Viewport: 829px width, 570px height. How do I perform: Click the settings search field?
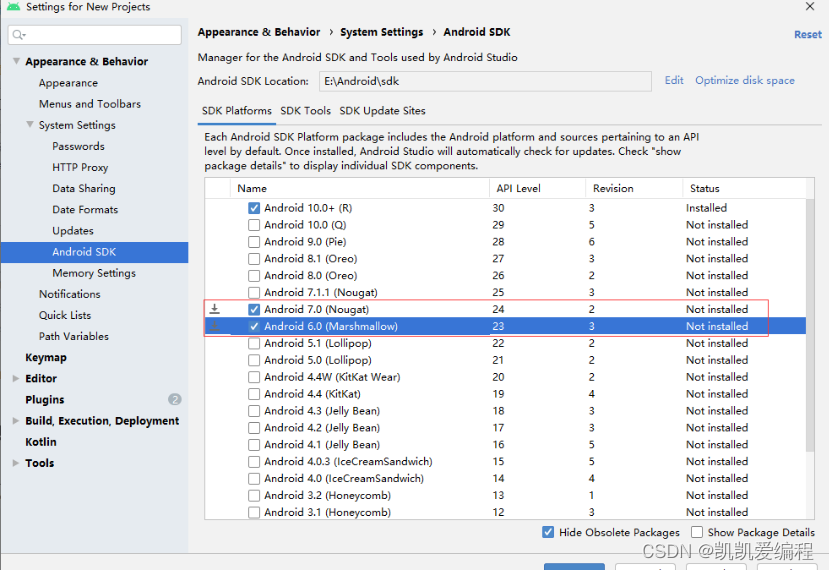tap(95, 35)
